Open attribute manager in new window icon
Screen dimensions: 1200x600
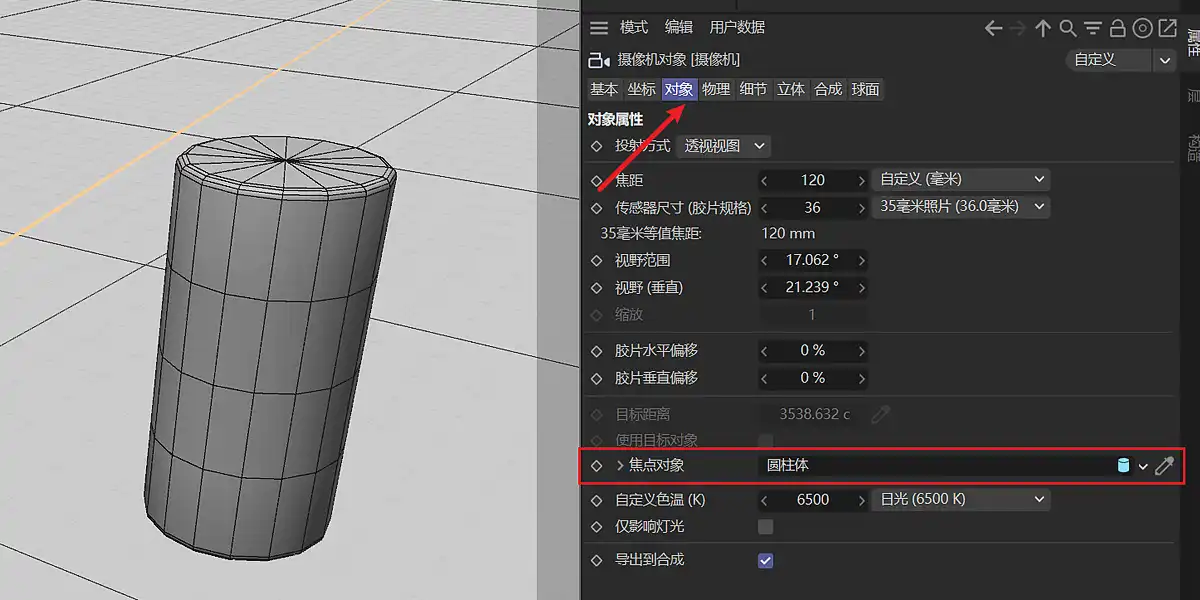pos(1167,28)
